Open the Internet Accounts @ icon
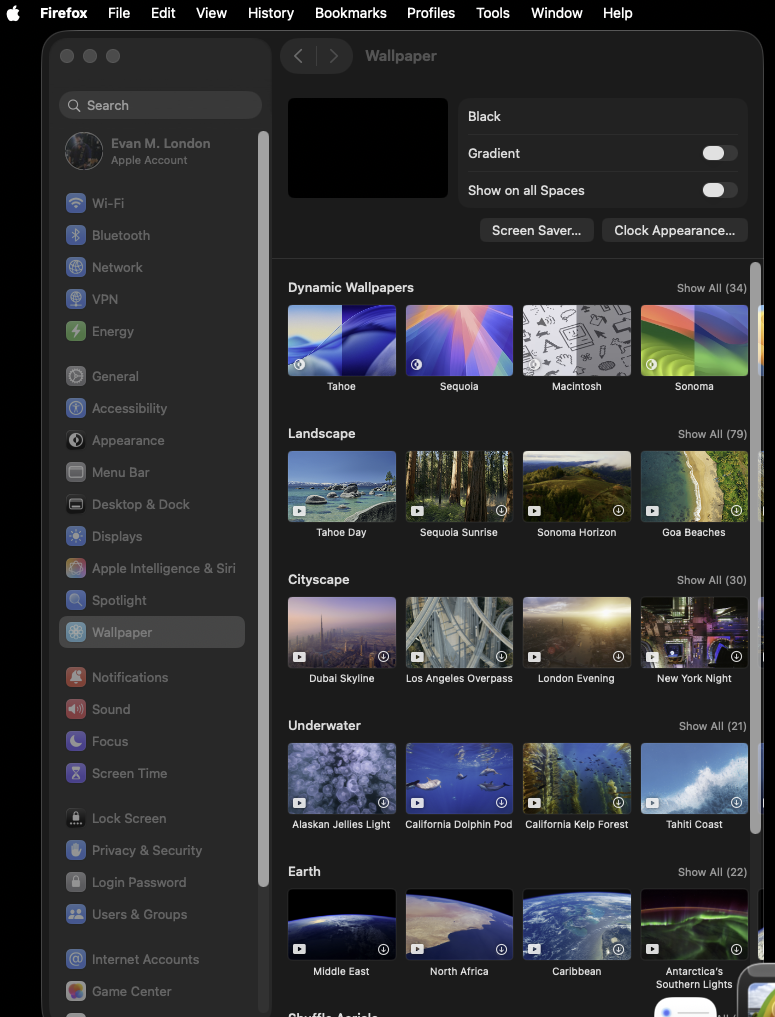 pyautogui.click(x=76, y=959)
